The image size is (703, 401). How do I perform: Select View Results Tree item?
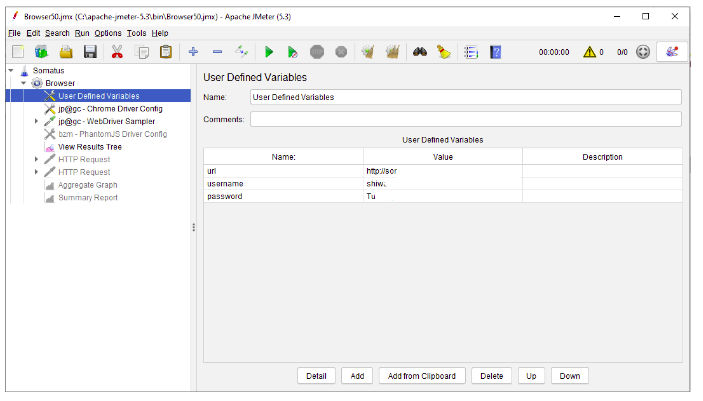tap(90, 147)
